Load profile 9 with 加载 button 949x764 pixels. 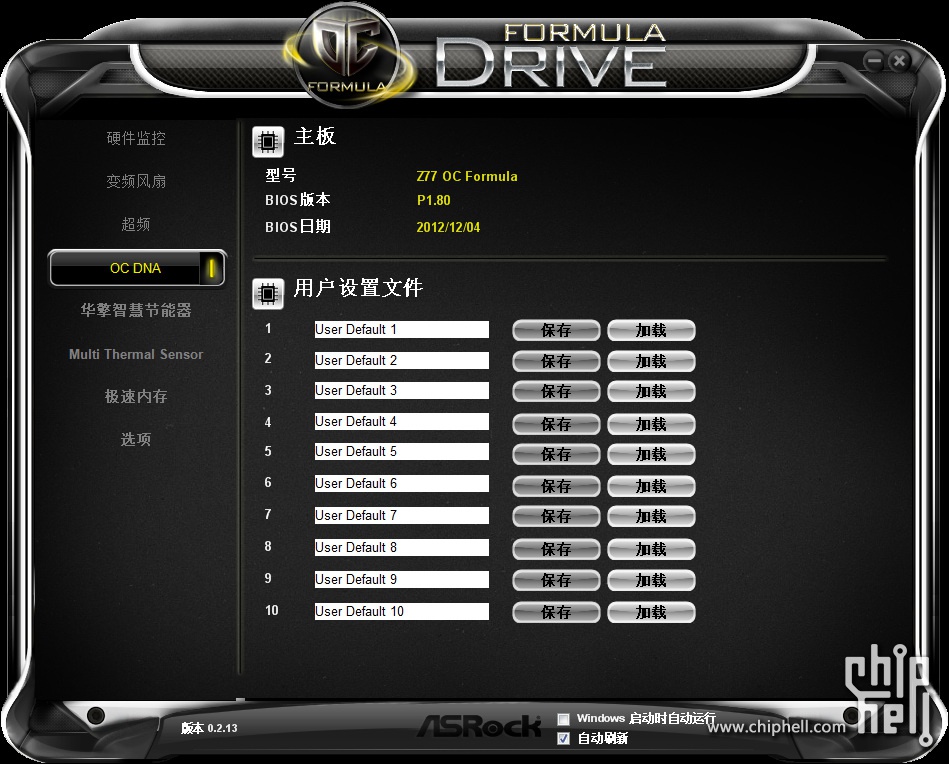point(651,581)
